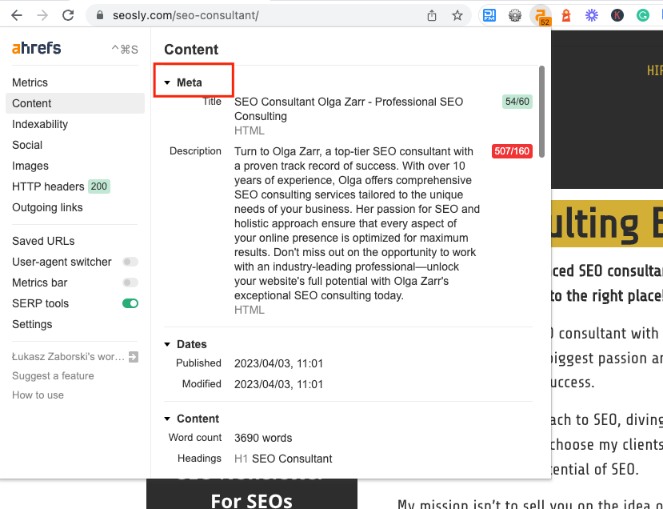Open the green Grammarly extension icon
663x509 pixels.
coord(643,16)
